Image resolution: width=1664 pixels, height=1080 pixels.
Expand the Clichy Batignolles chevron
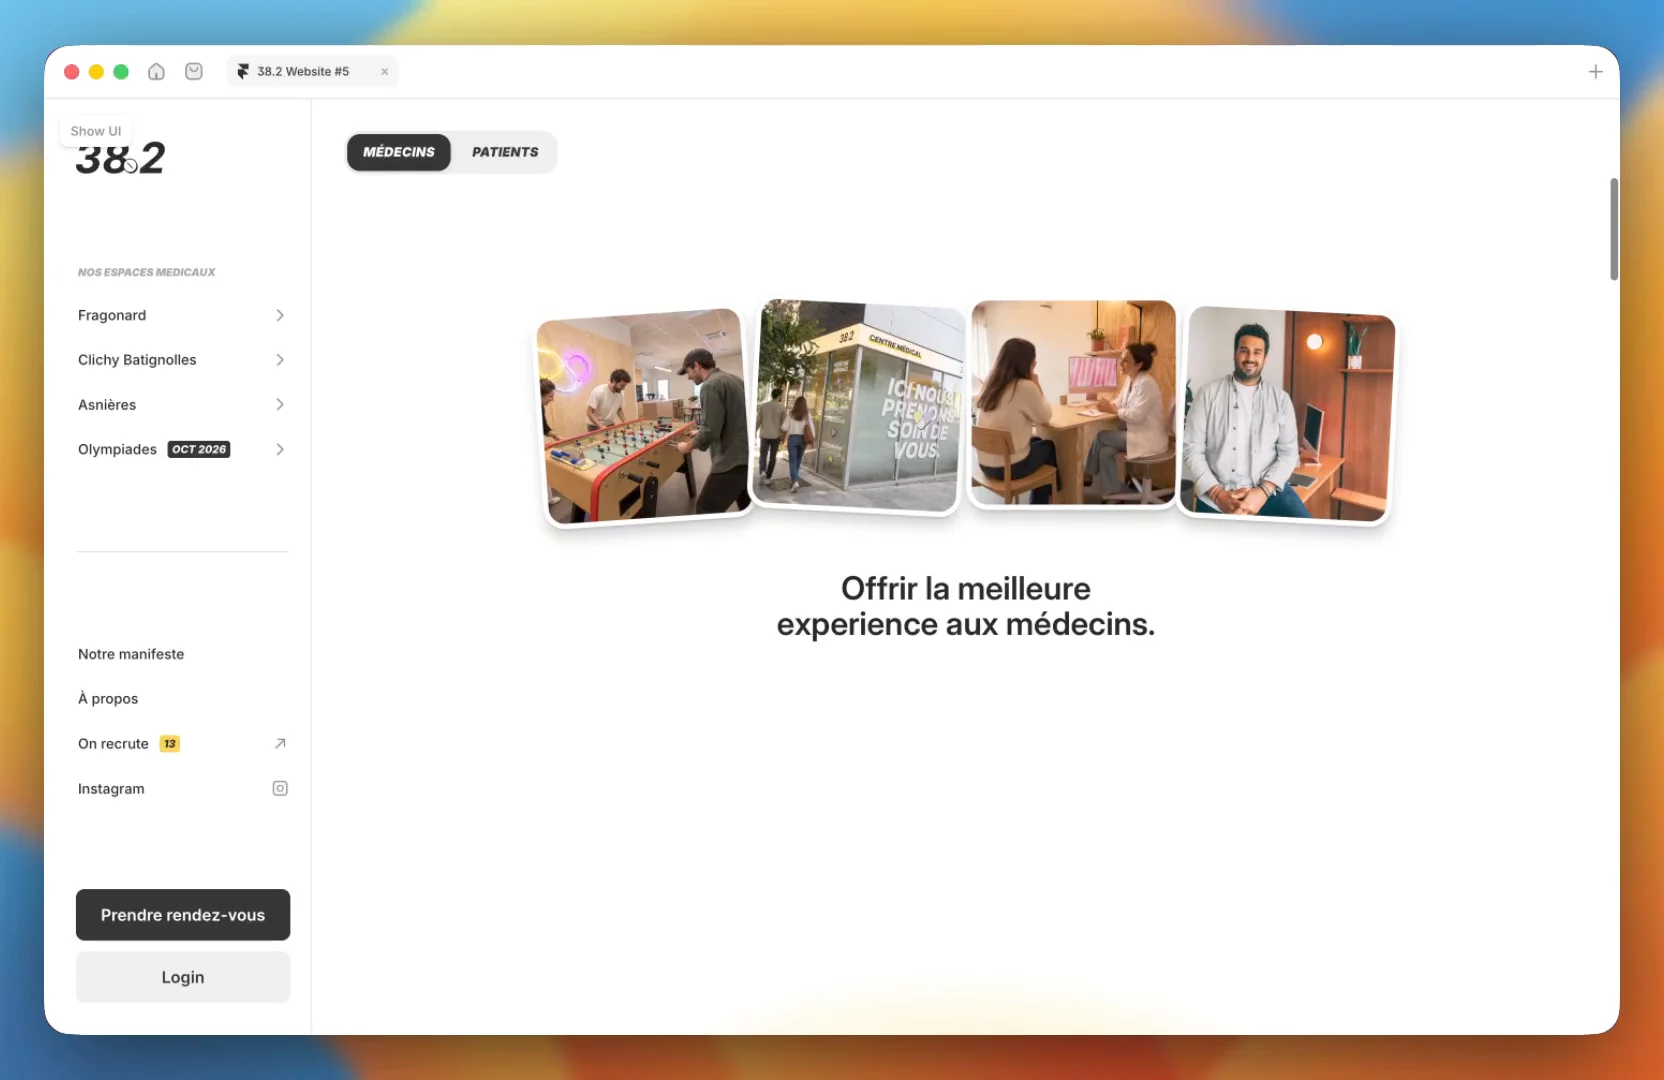(280, 360)
